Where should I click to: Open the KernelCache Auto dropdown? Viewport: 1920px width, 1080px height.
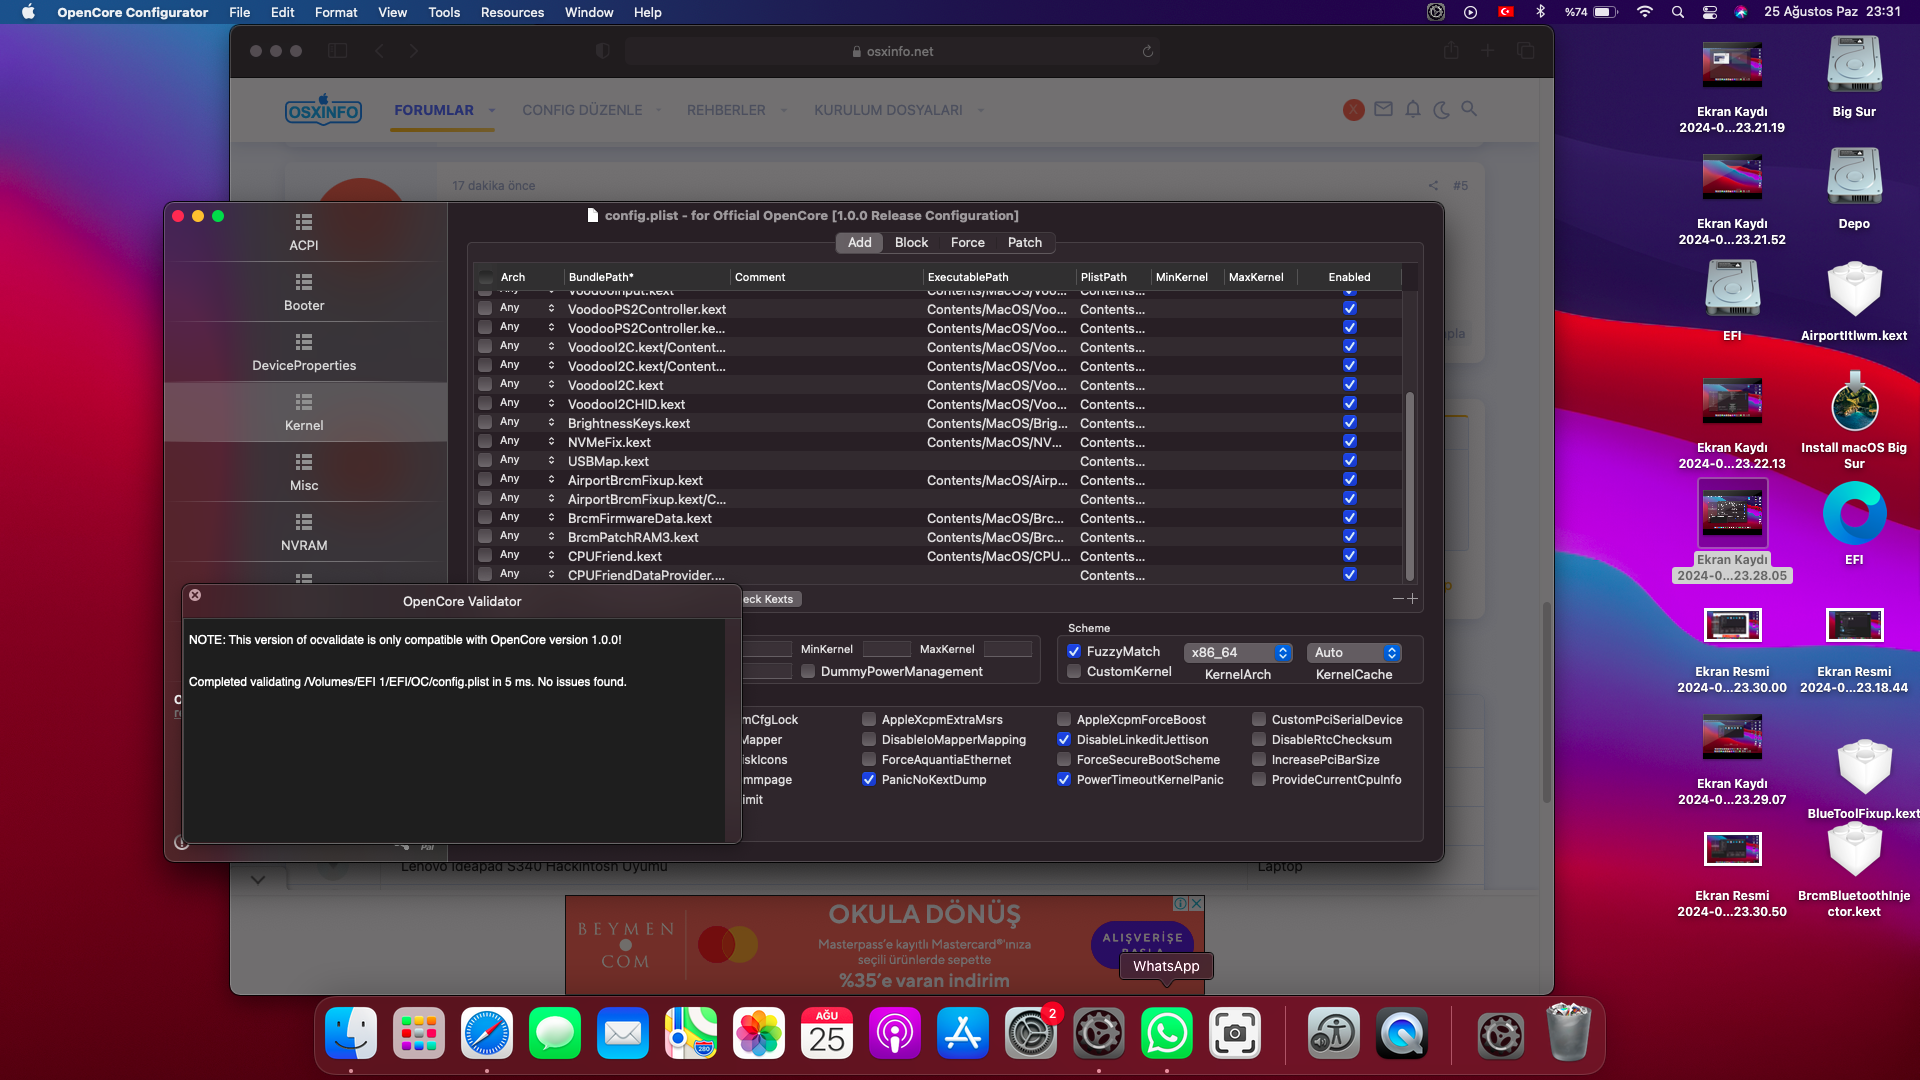[x=1353, y=652]
